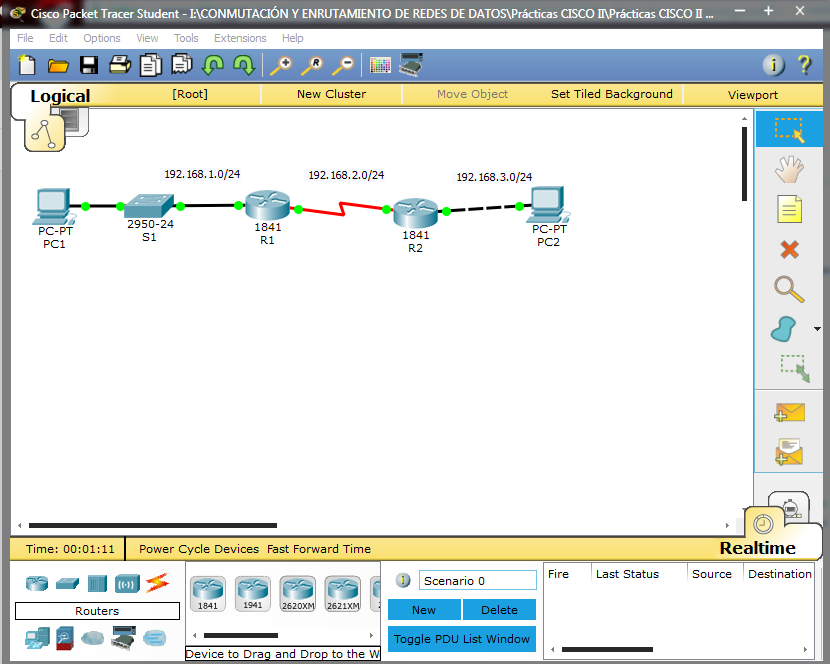Select the red X Delete tool
The width and height of the screenshot is (830, 664).
click(x=789, y=249)
